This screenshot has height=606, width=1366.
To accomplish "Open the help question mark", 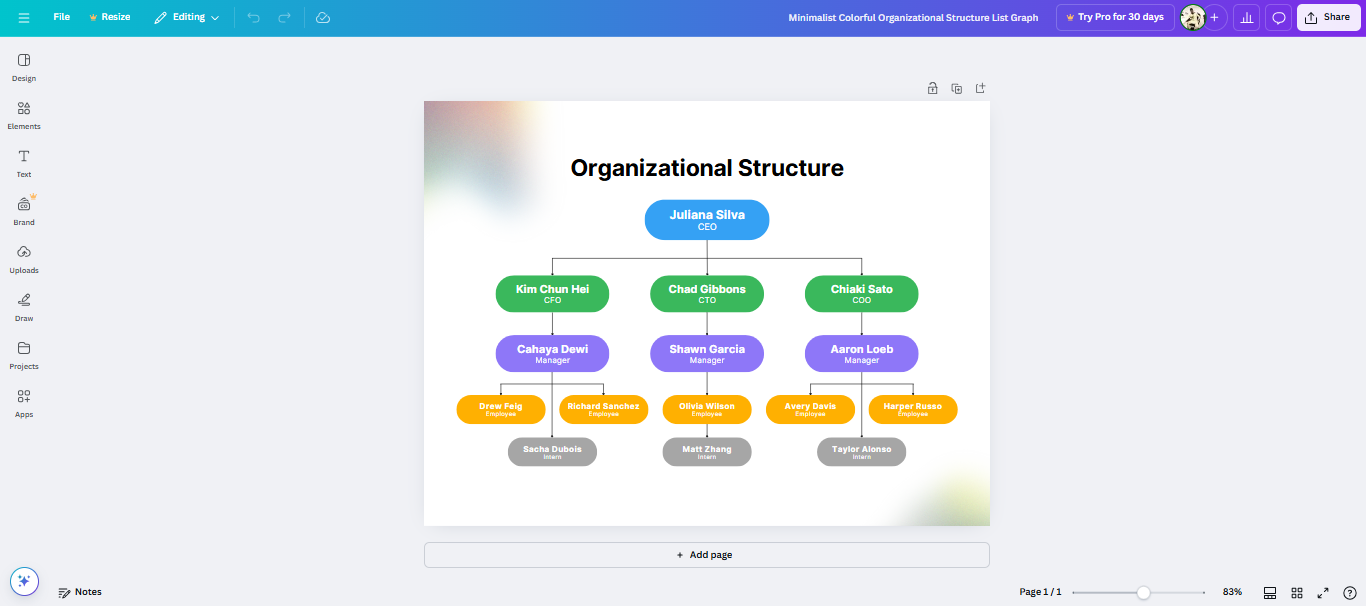I will click(1350, 592).
